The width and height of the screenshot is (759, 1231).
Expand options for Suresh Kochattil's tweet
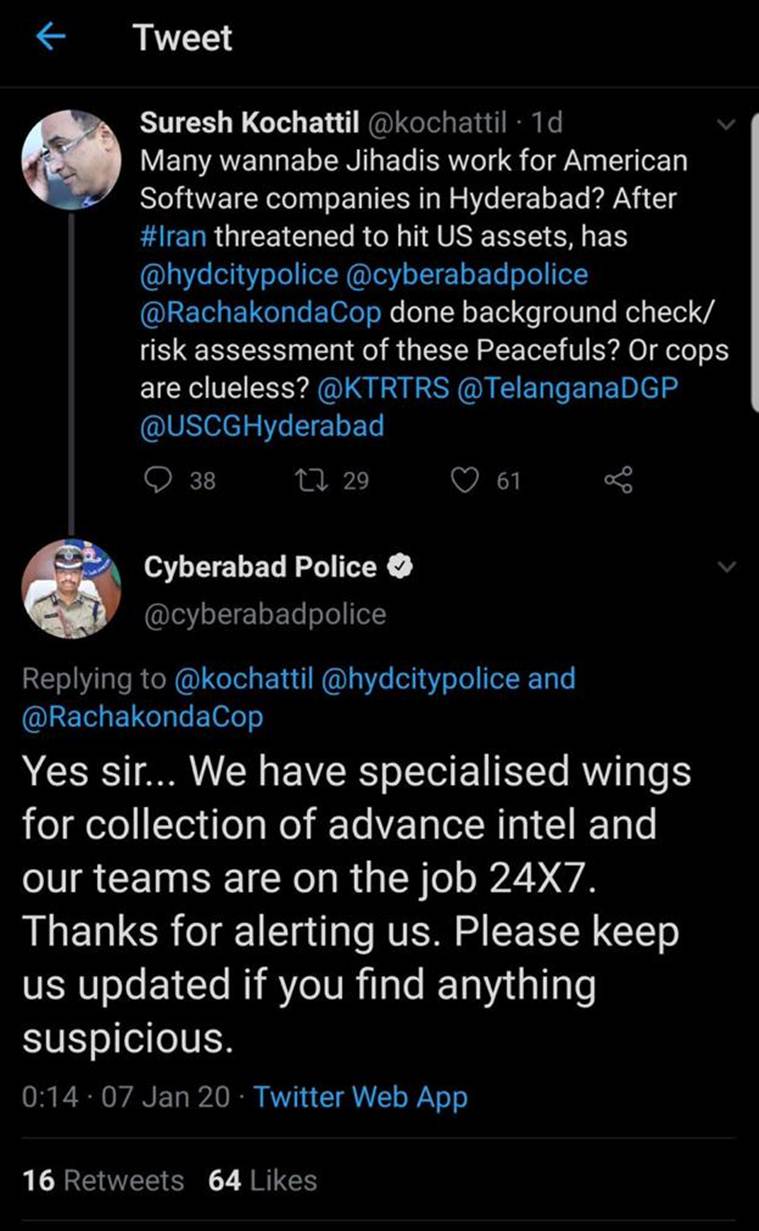[x=727, y=125]
